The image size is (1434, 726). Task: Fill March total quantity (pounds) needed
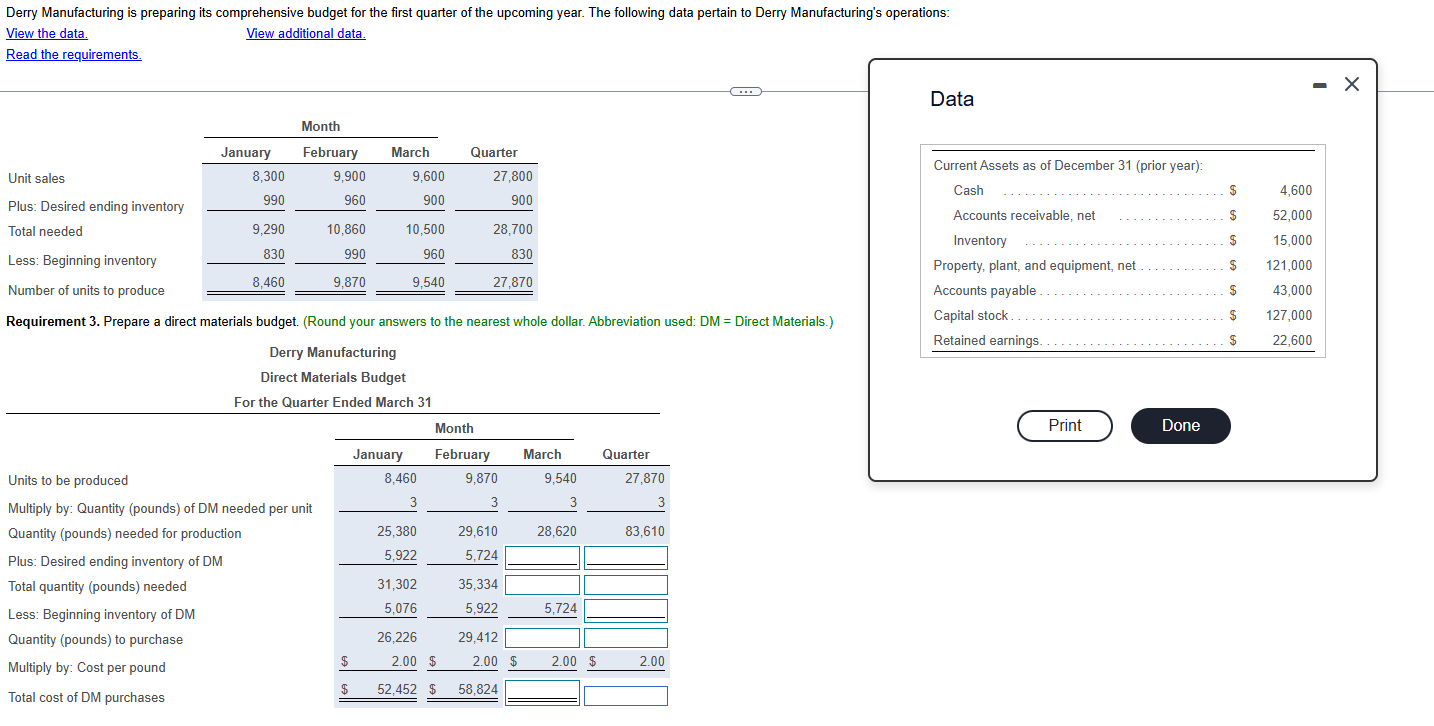pyautogui.click(x=543, y=585)
